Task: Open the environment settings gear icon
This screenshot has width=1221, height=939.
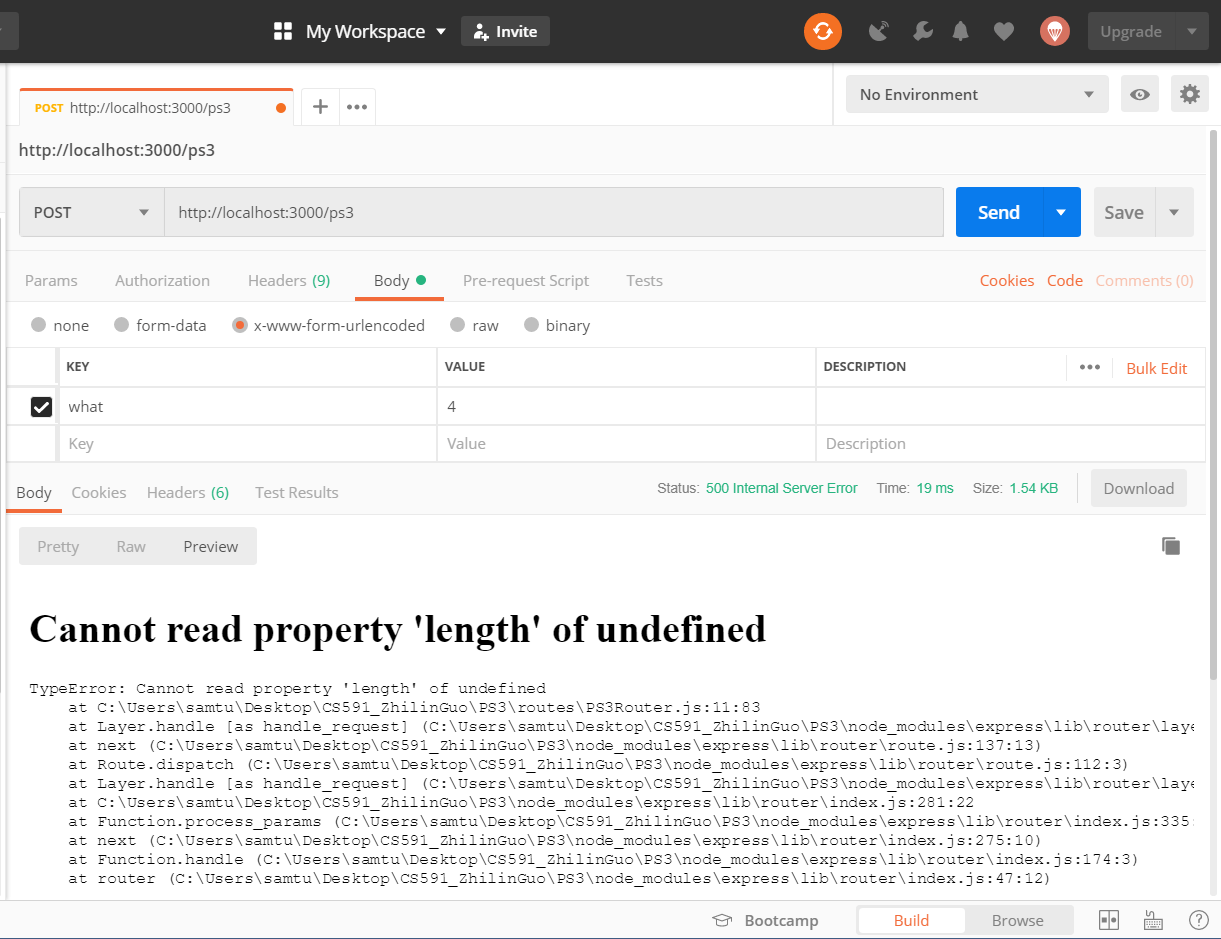Action: pos(1189,94)
